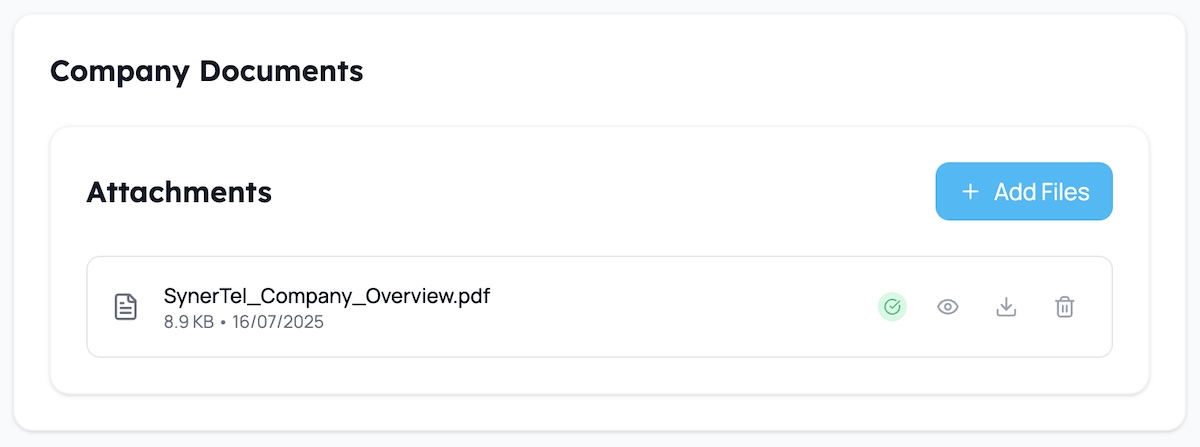Click the Add Files label text
Screen dimensions: 1200x447
point(1041,192)
